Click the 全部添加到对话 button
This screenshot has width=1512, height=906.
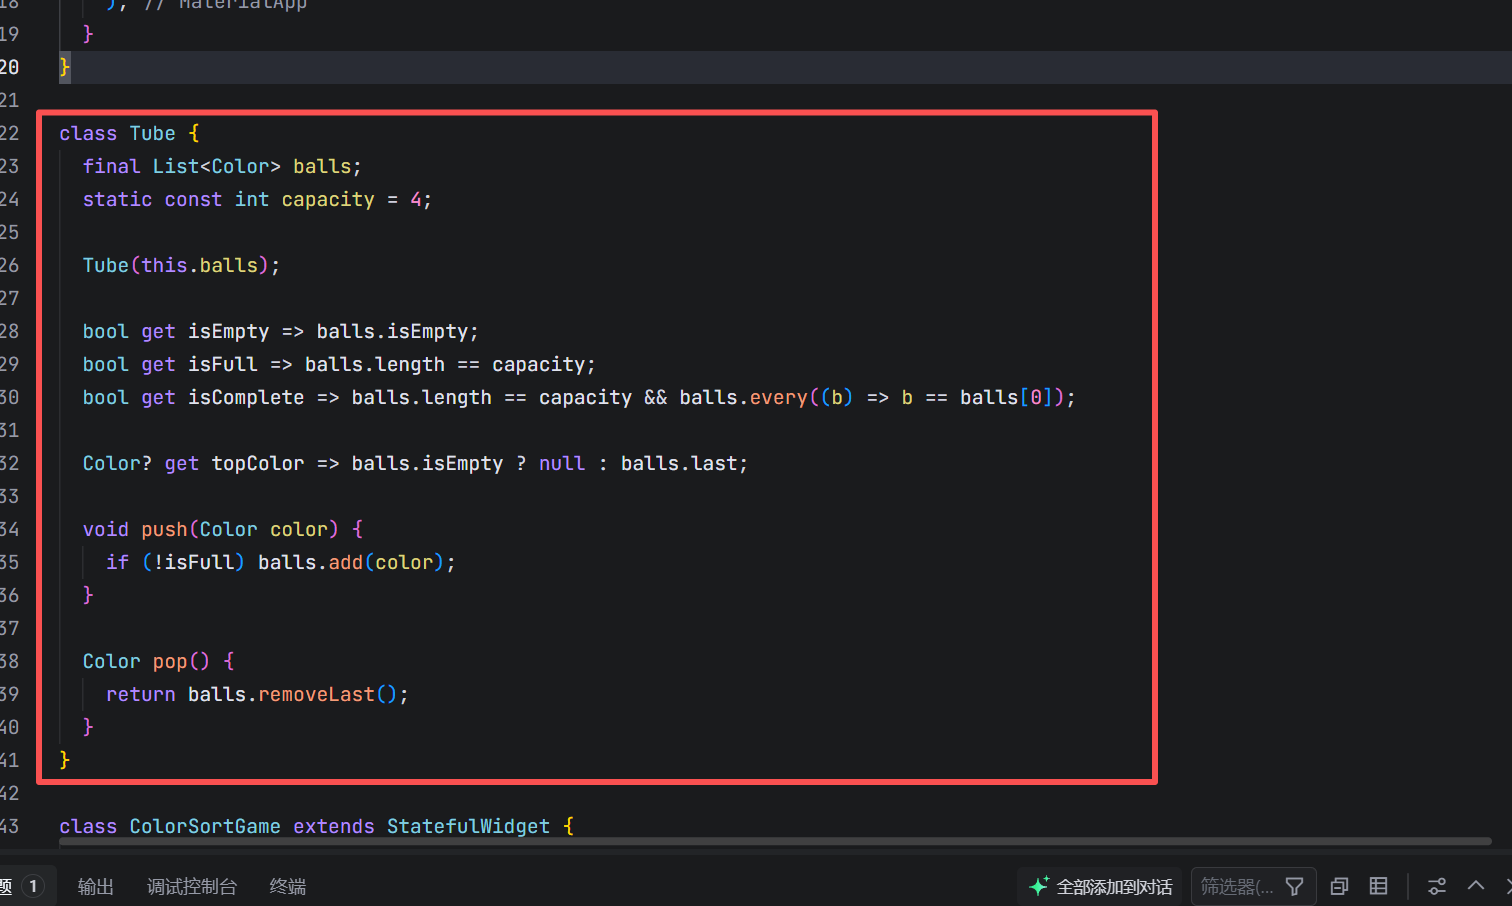pos(1100,886)
